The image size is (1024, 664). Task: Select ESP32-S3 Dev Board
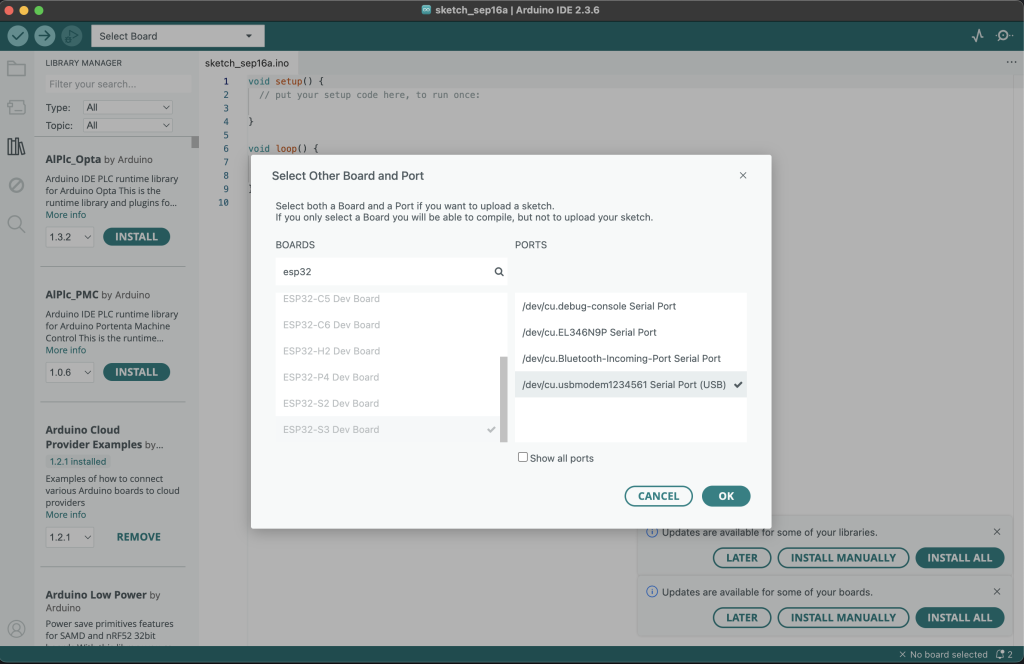pyautogui.click(x=387, y=429)
